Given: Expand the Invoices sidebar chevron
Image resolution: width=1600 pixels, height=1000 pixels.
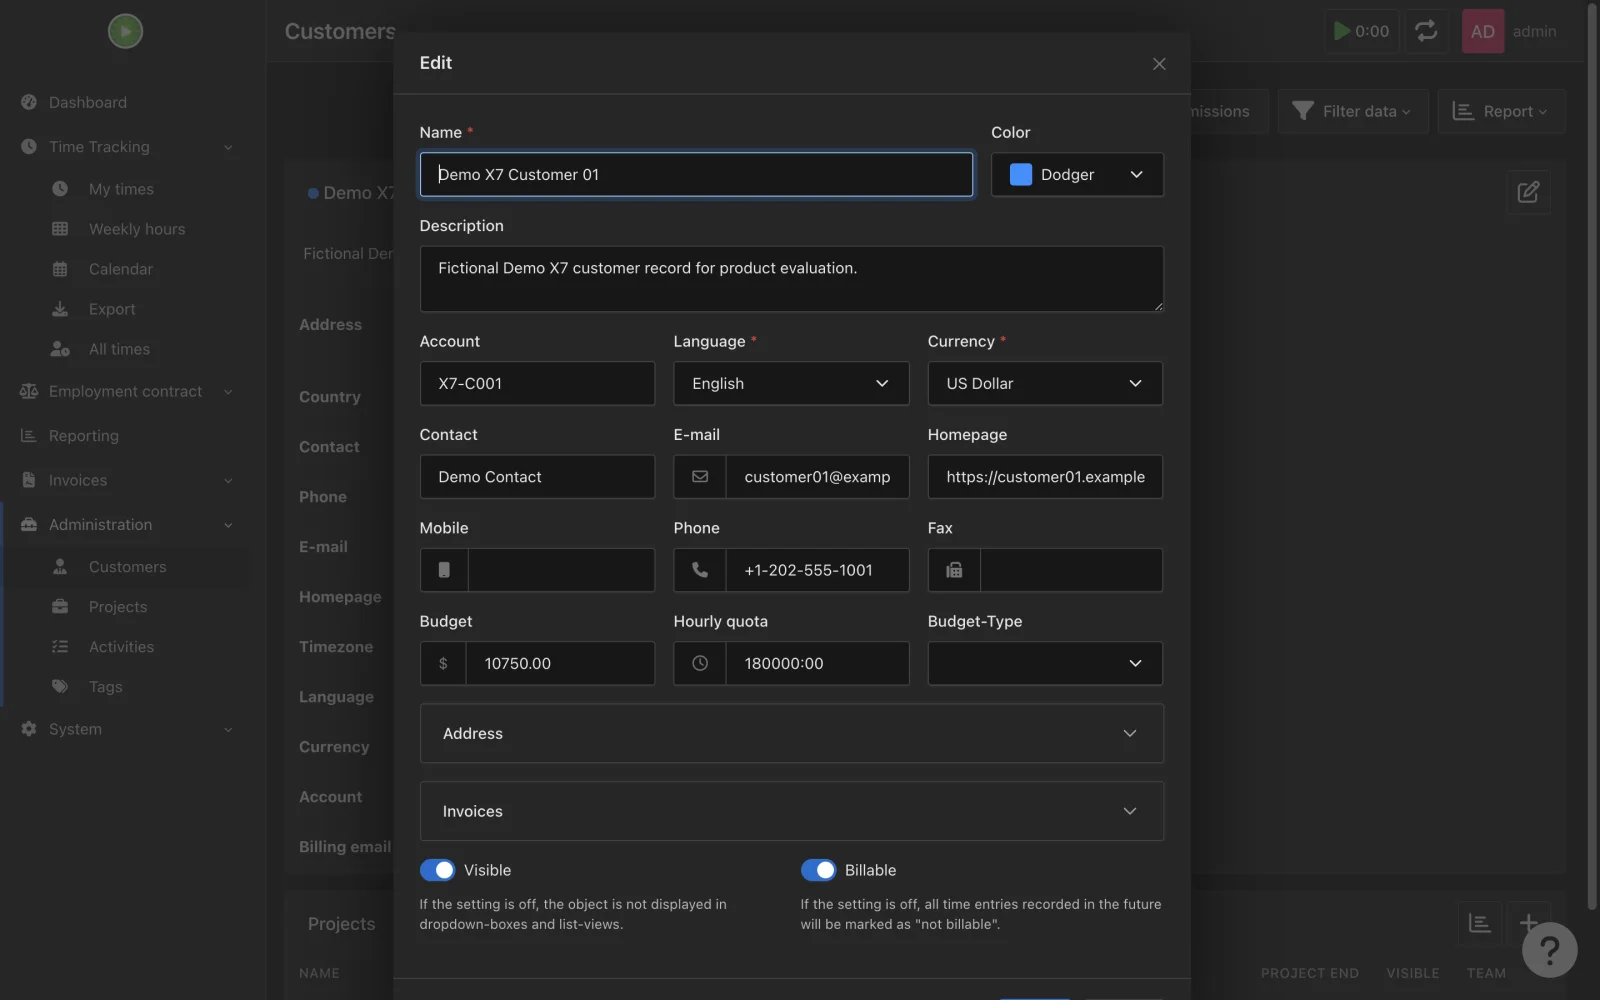Looking at the screenshot, I should (x=228, y=480).
